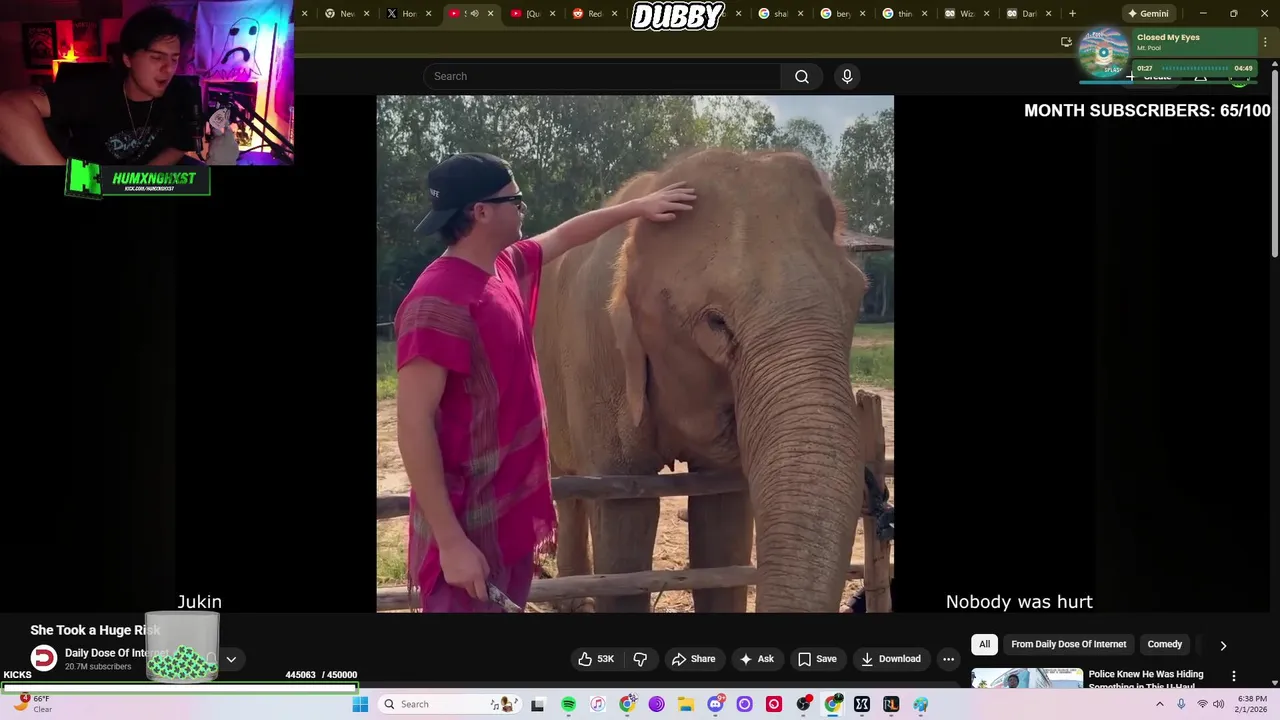1280x720 pixels.
Task: Open File Explorer from the taskbar
Action: point(686,704)
